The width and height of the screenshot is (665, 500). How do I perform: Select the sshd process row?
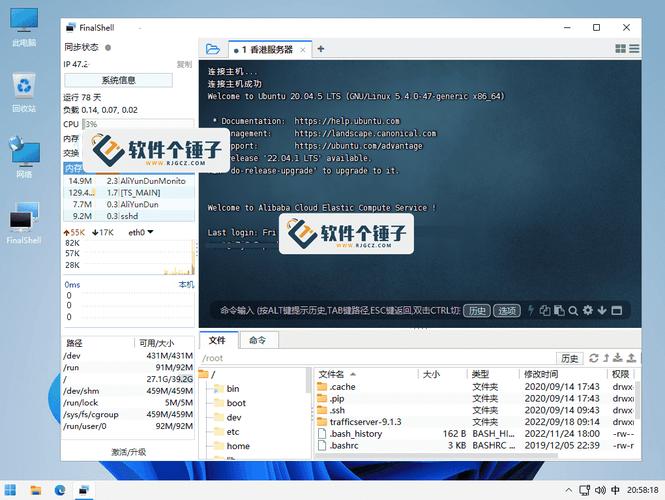pos(129,216)
